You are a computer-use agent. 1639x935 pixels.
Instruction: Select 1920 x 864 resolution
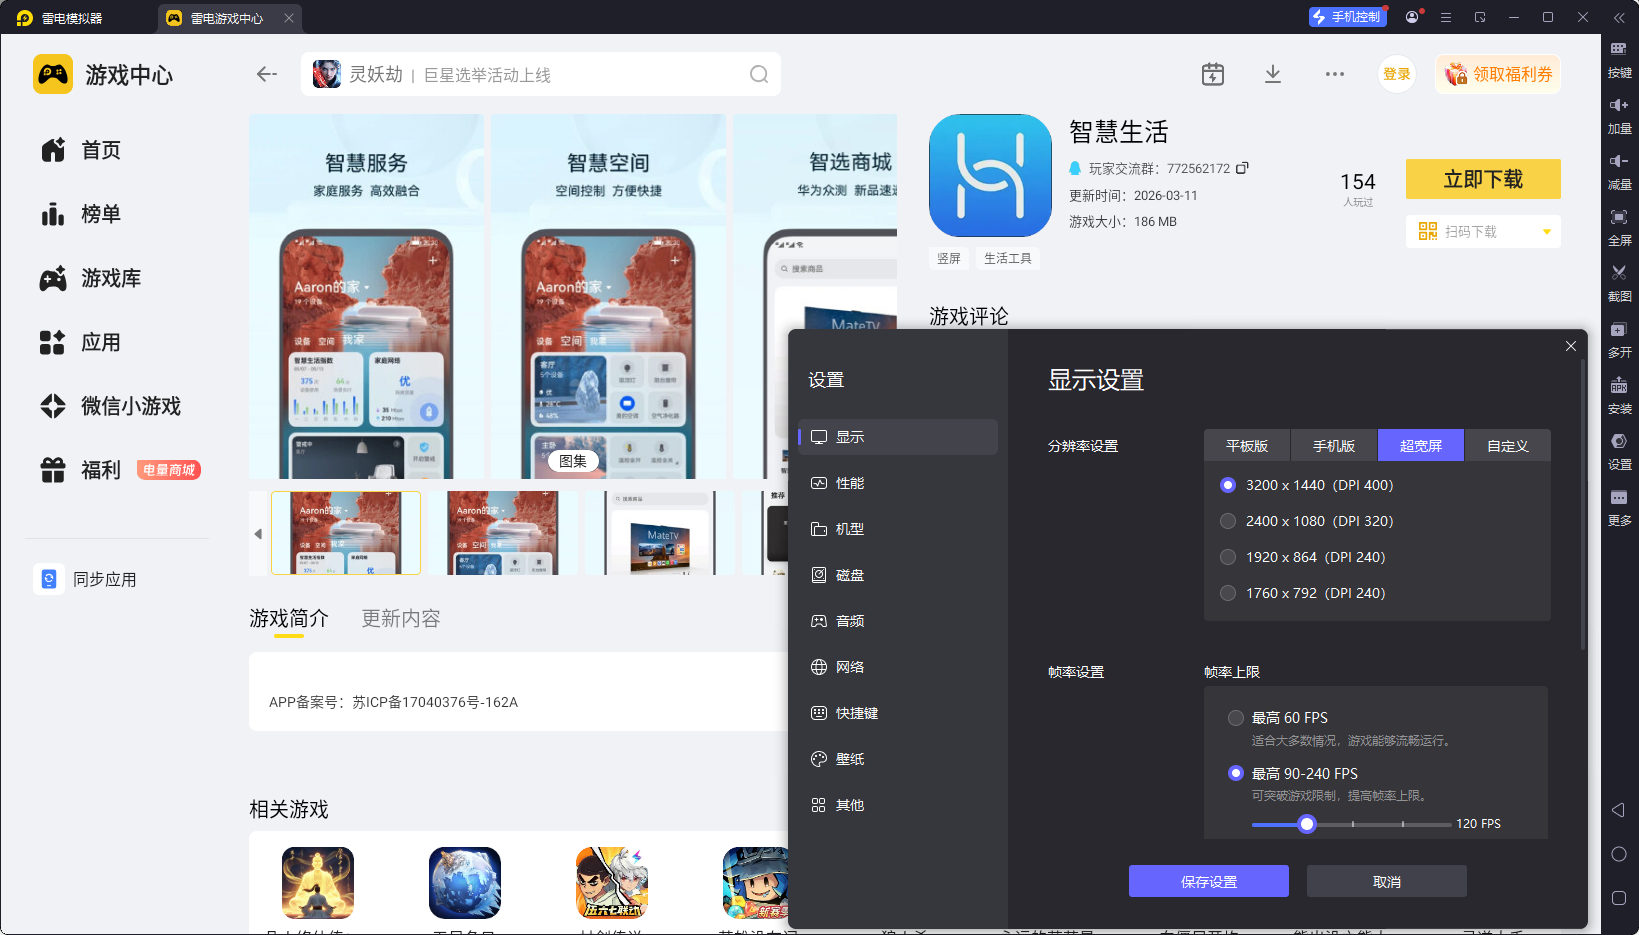(x=1228, y=557)
